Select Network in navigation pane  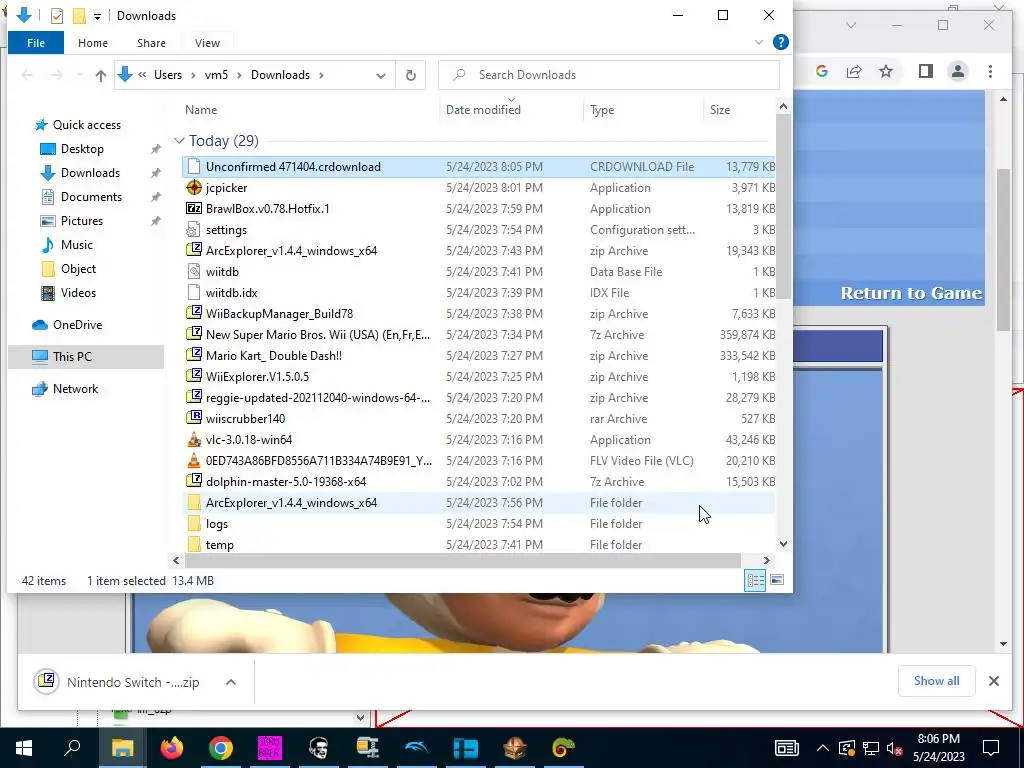tap(75, 389)
